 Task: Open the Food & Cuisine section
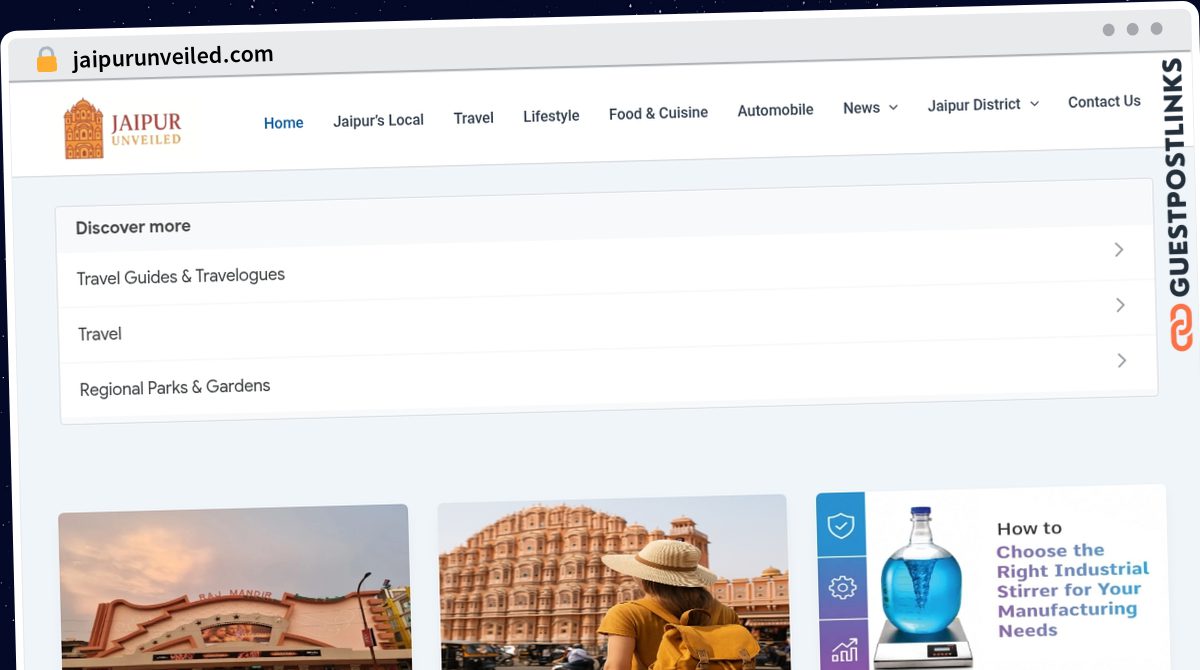click(x=658, y=113)
